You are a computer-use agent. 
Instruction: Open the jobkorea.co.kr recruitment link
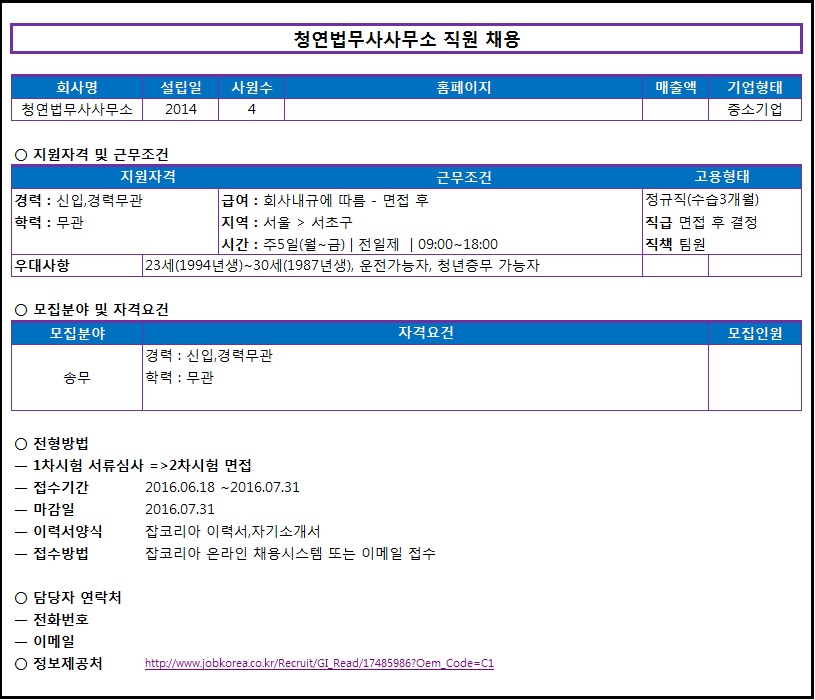[319, 664]
